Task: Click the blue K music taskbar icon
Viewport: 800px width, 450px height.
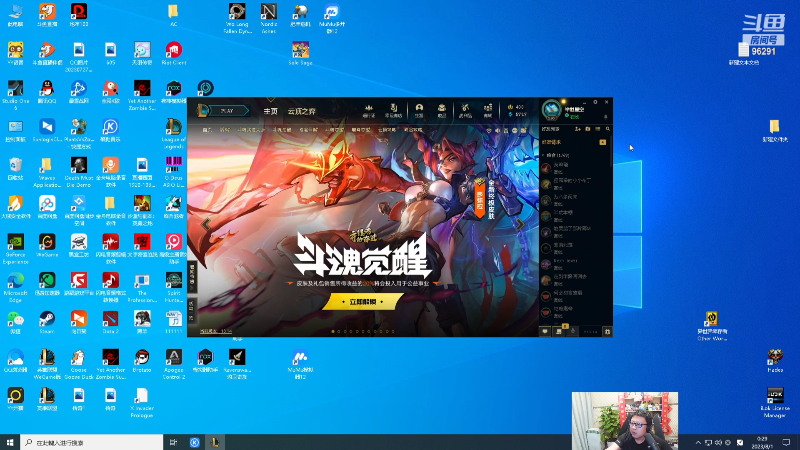Action: 194,442
